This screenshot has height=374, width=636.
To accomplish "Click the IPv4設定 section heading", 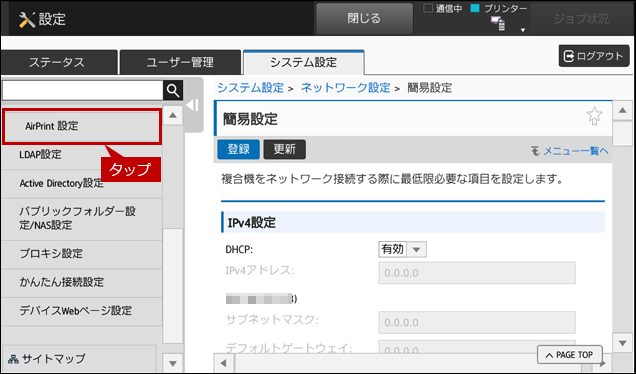I will pos(413,223).
